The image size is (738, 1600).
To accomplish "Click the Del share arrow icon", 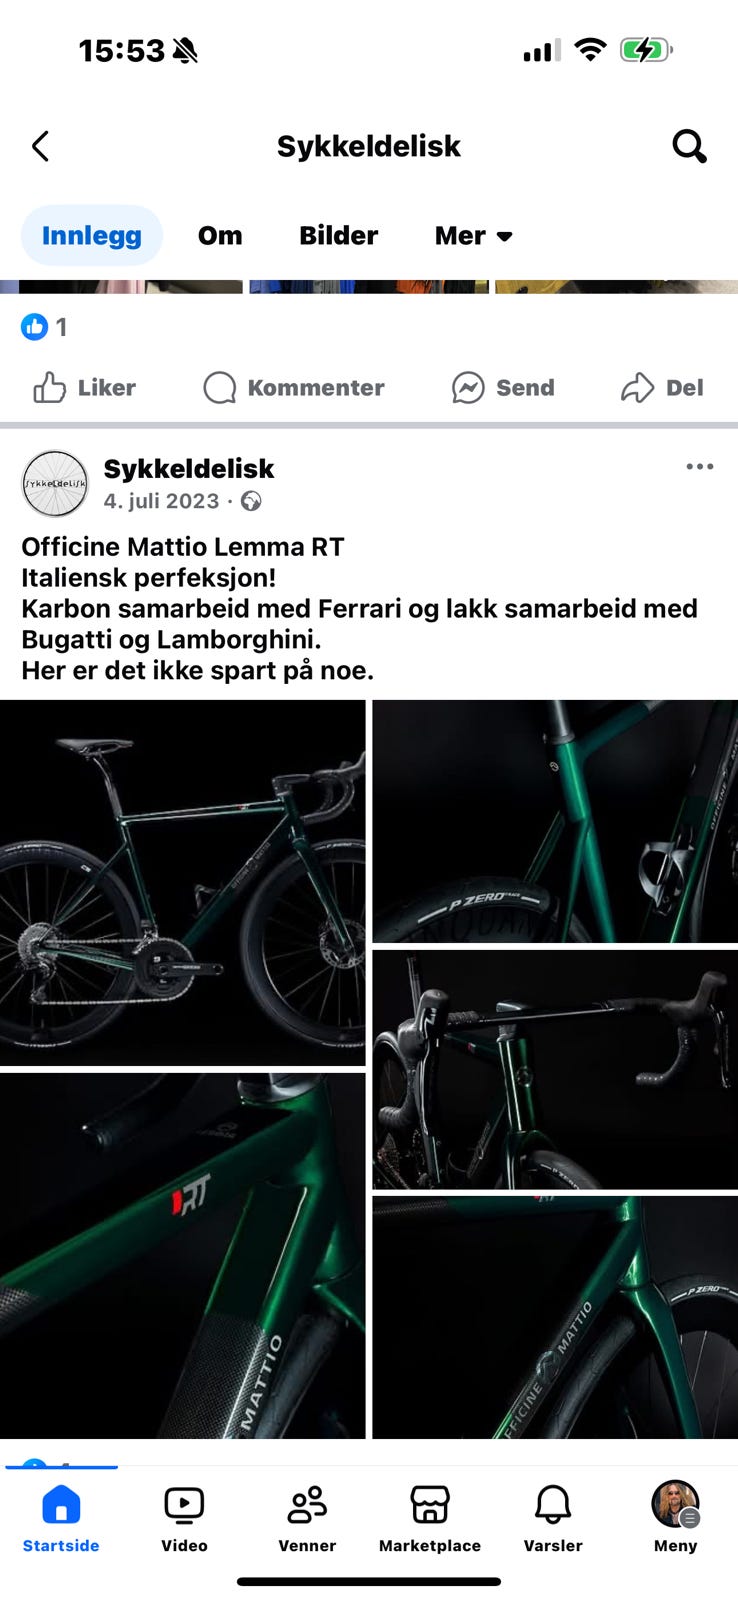I will click(x=637, y=388).
